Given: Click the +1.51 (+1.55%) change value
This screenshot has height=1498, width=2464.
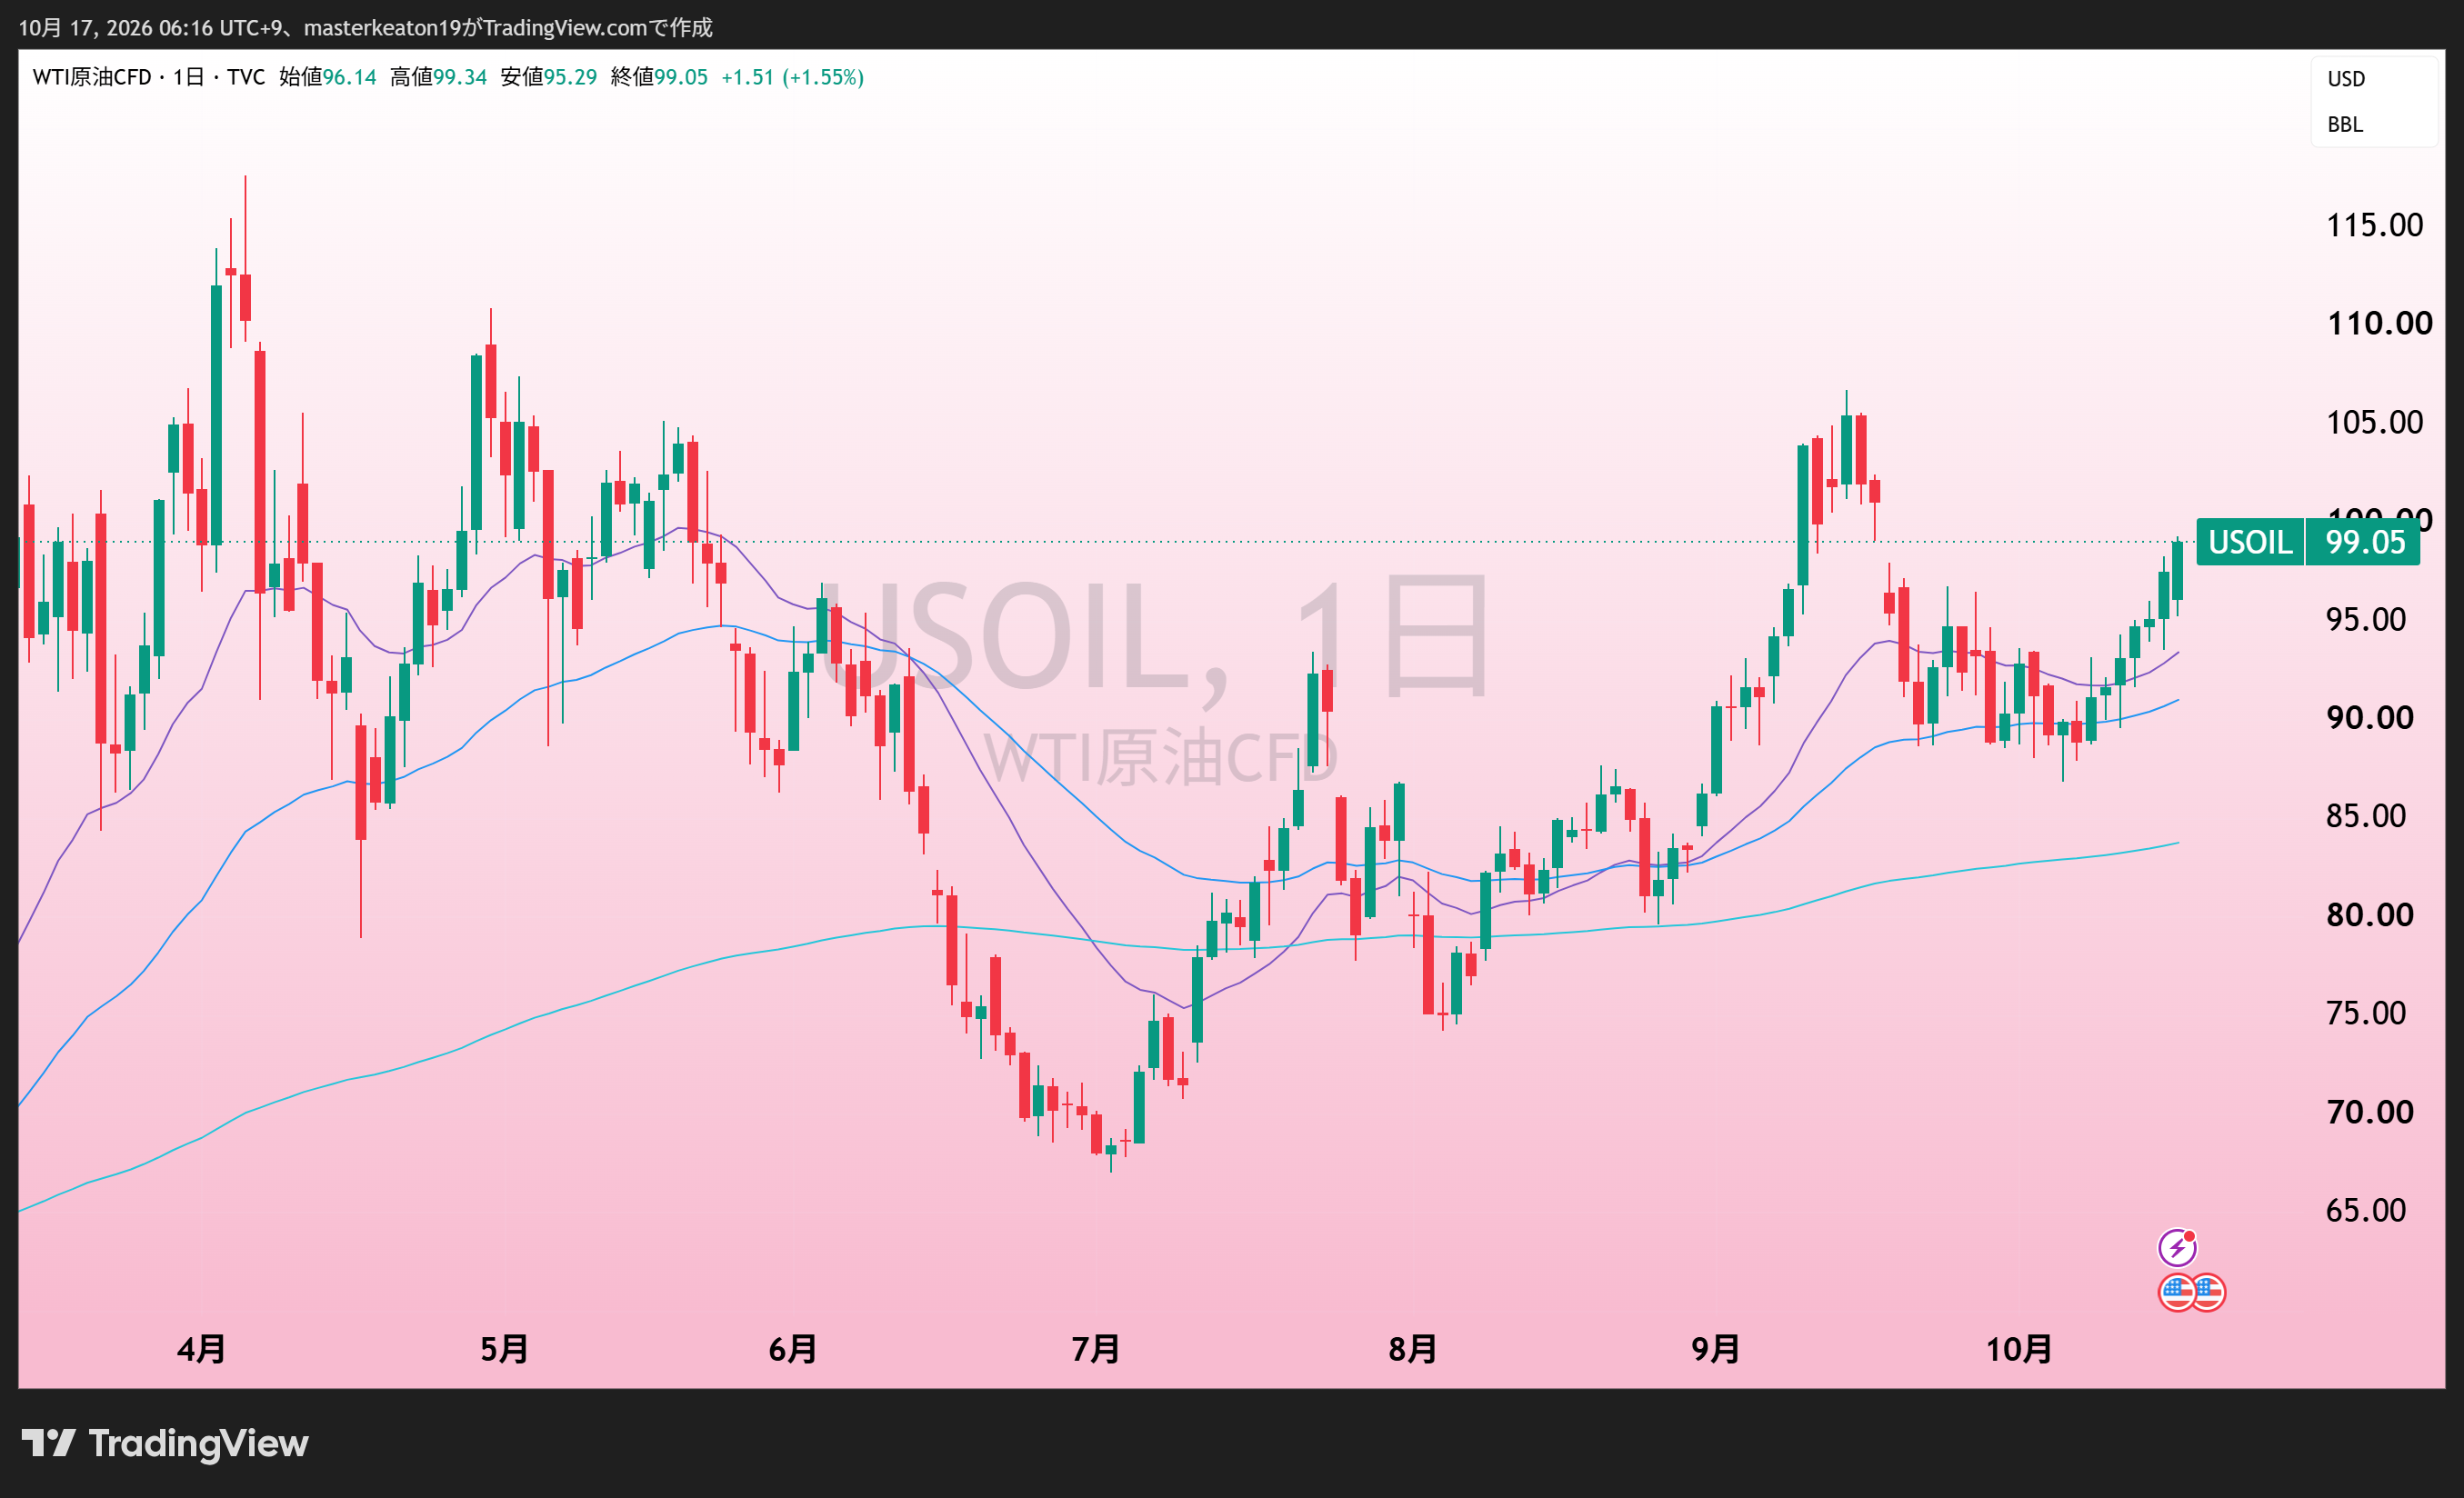Looking at the screenshot, I should (x=792, y=77).
